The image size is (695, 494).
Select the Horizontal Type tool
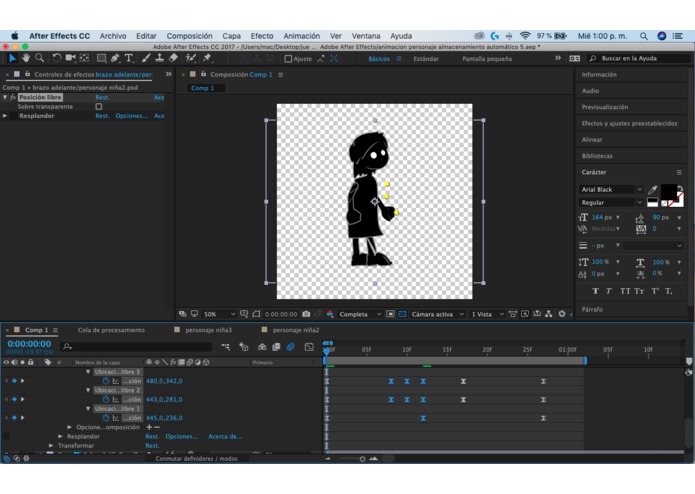[129, 59]
